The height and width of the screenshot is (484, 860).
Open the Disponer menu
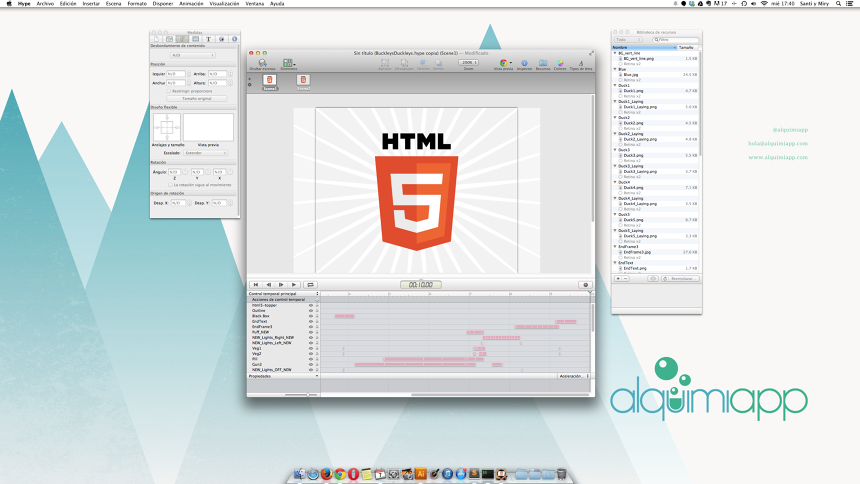tap(163, 4)
